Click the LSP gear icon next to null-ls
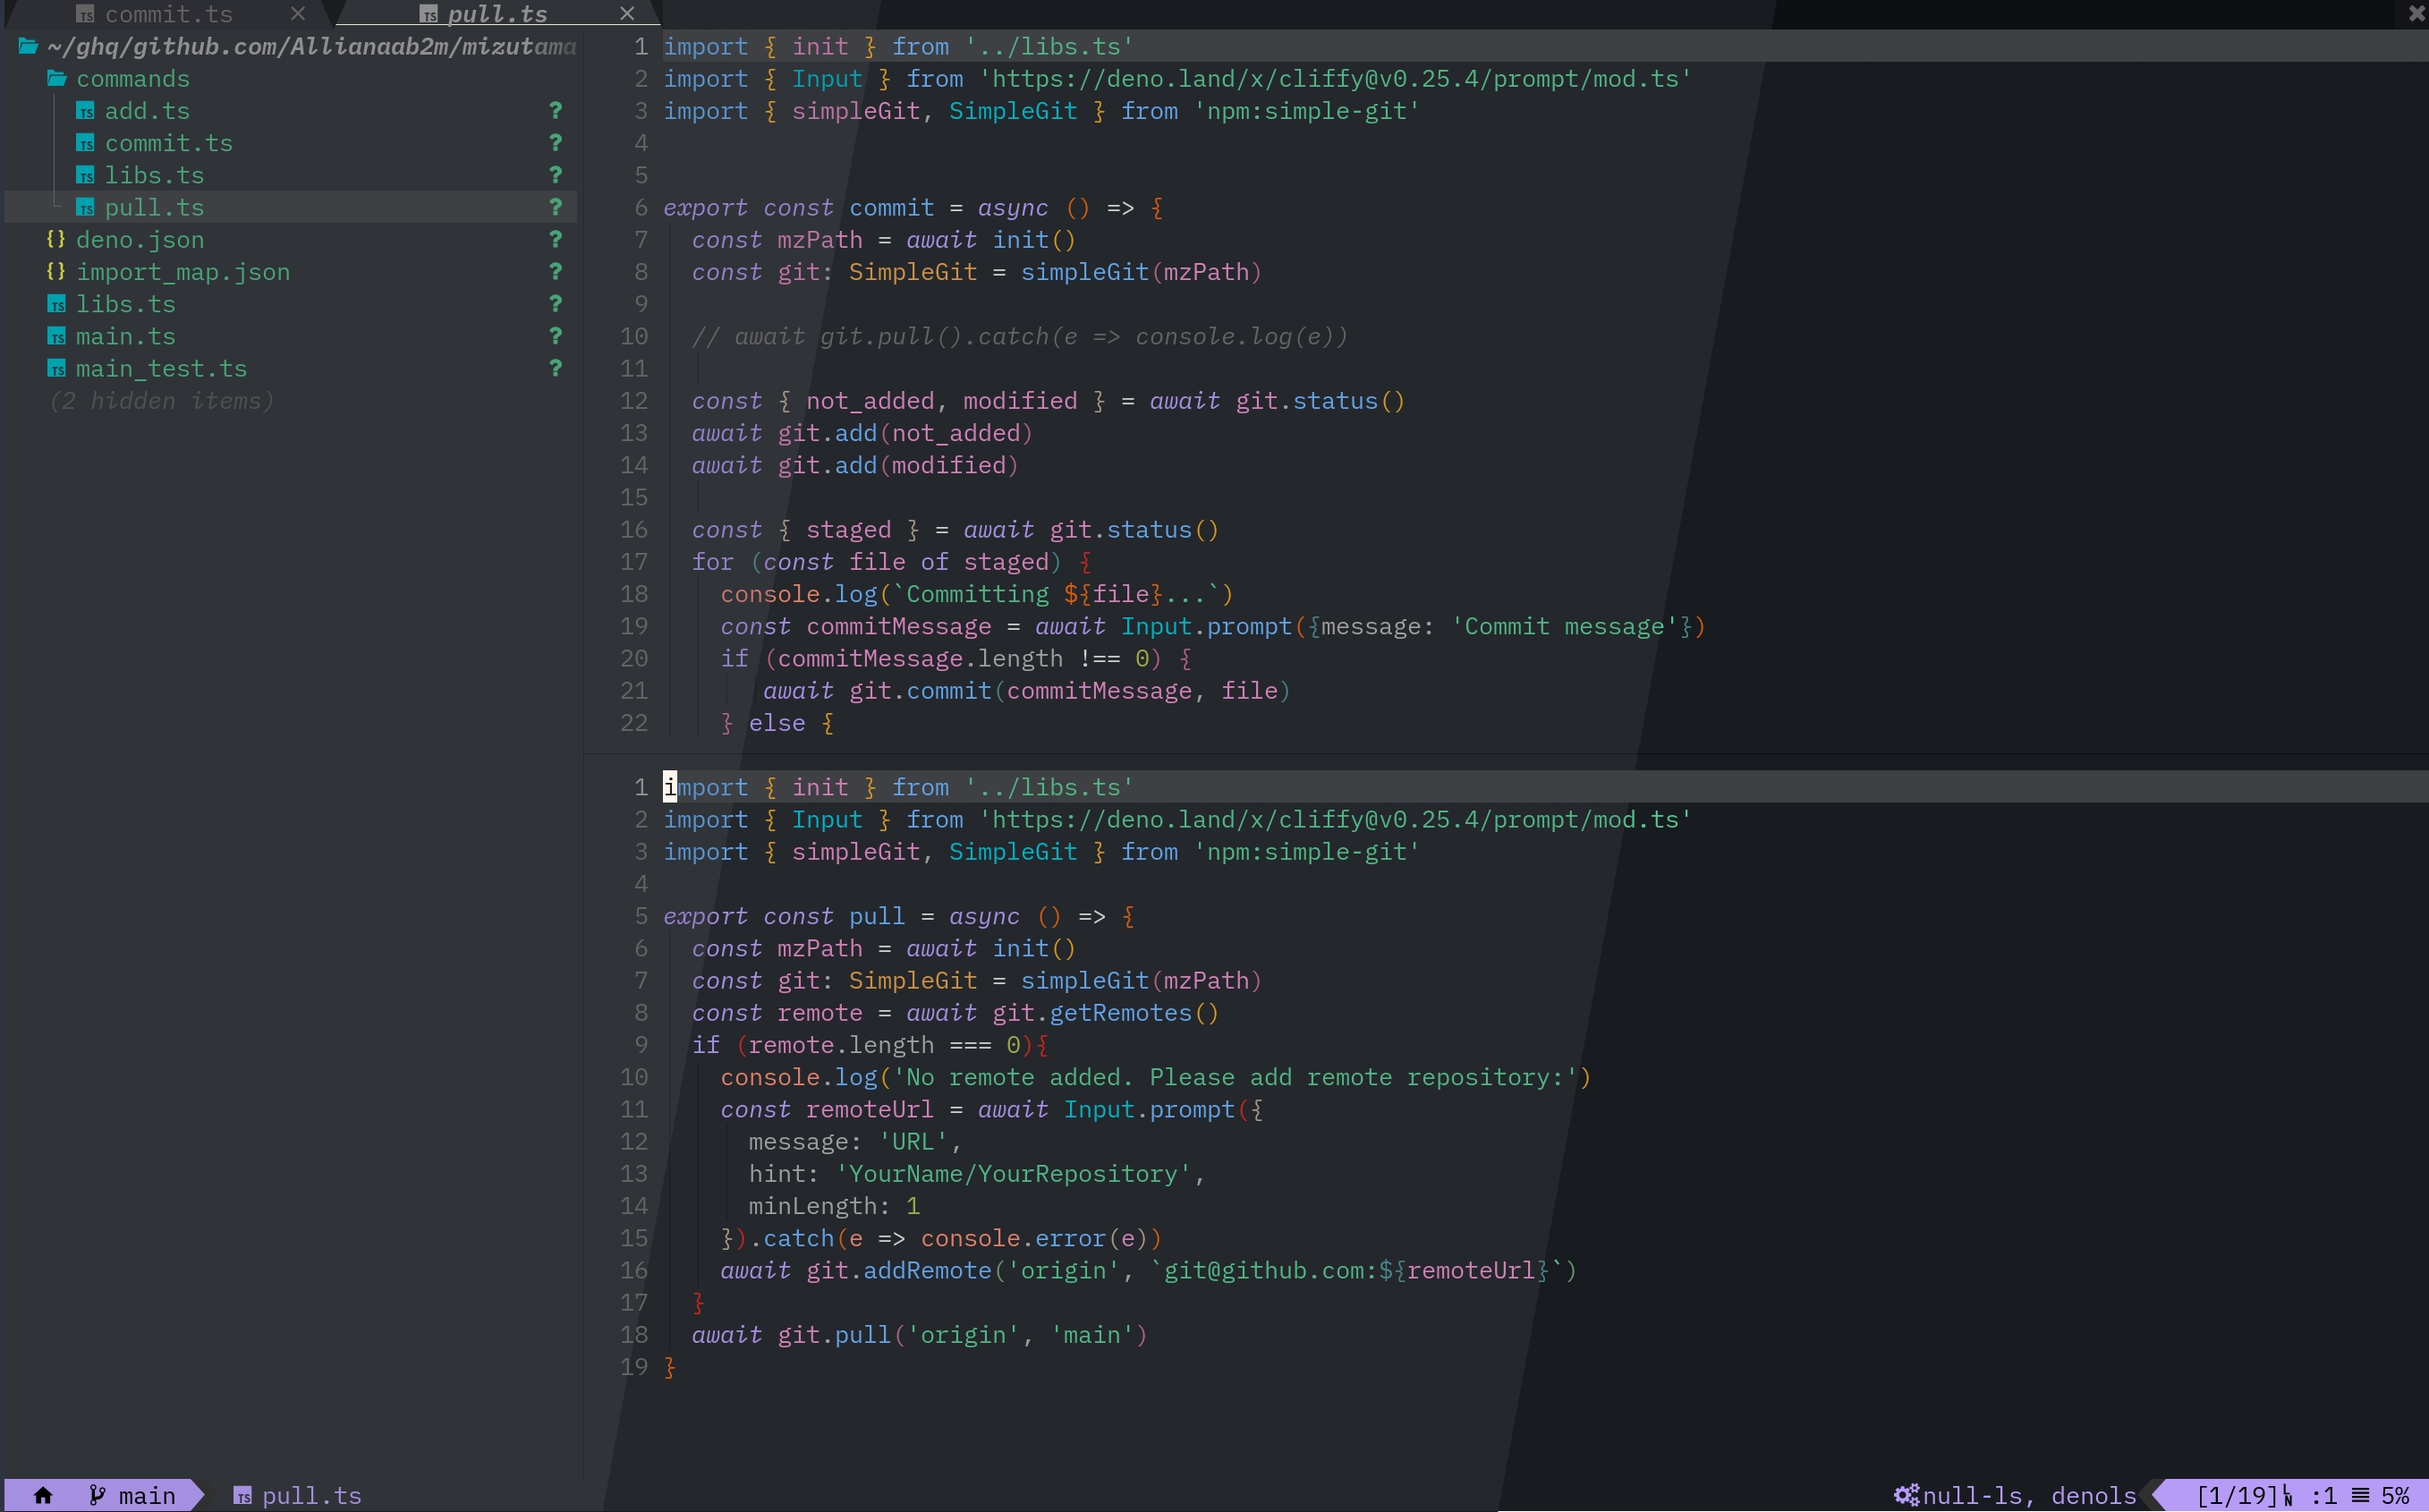This screenshot has width=2429, height=1512. (1906, 1495)
